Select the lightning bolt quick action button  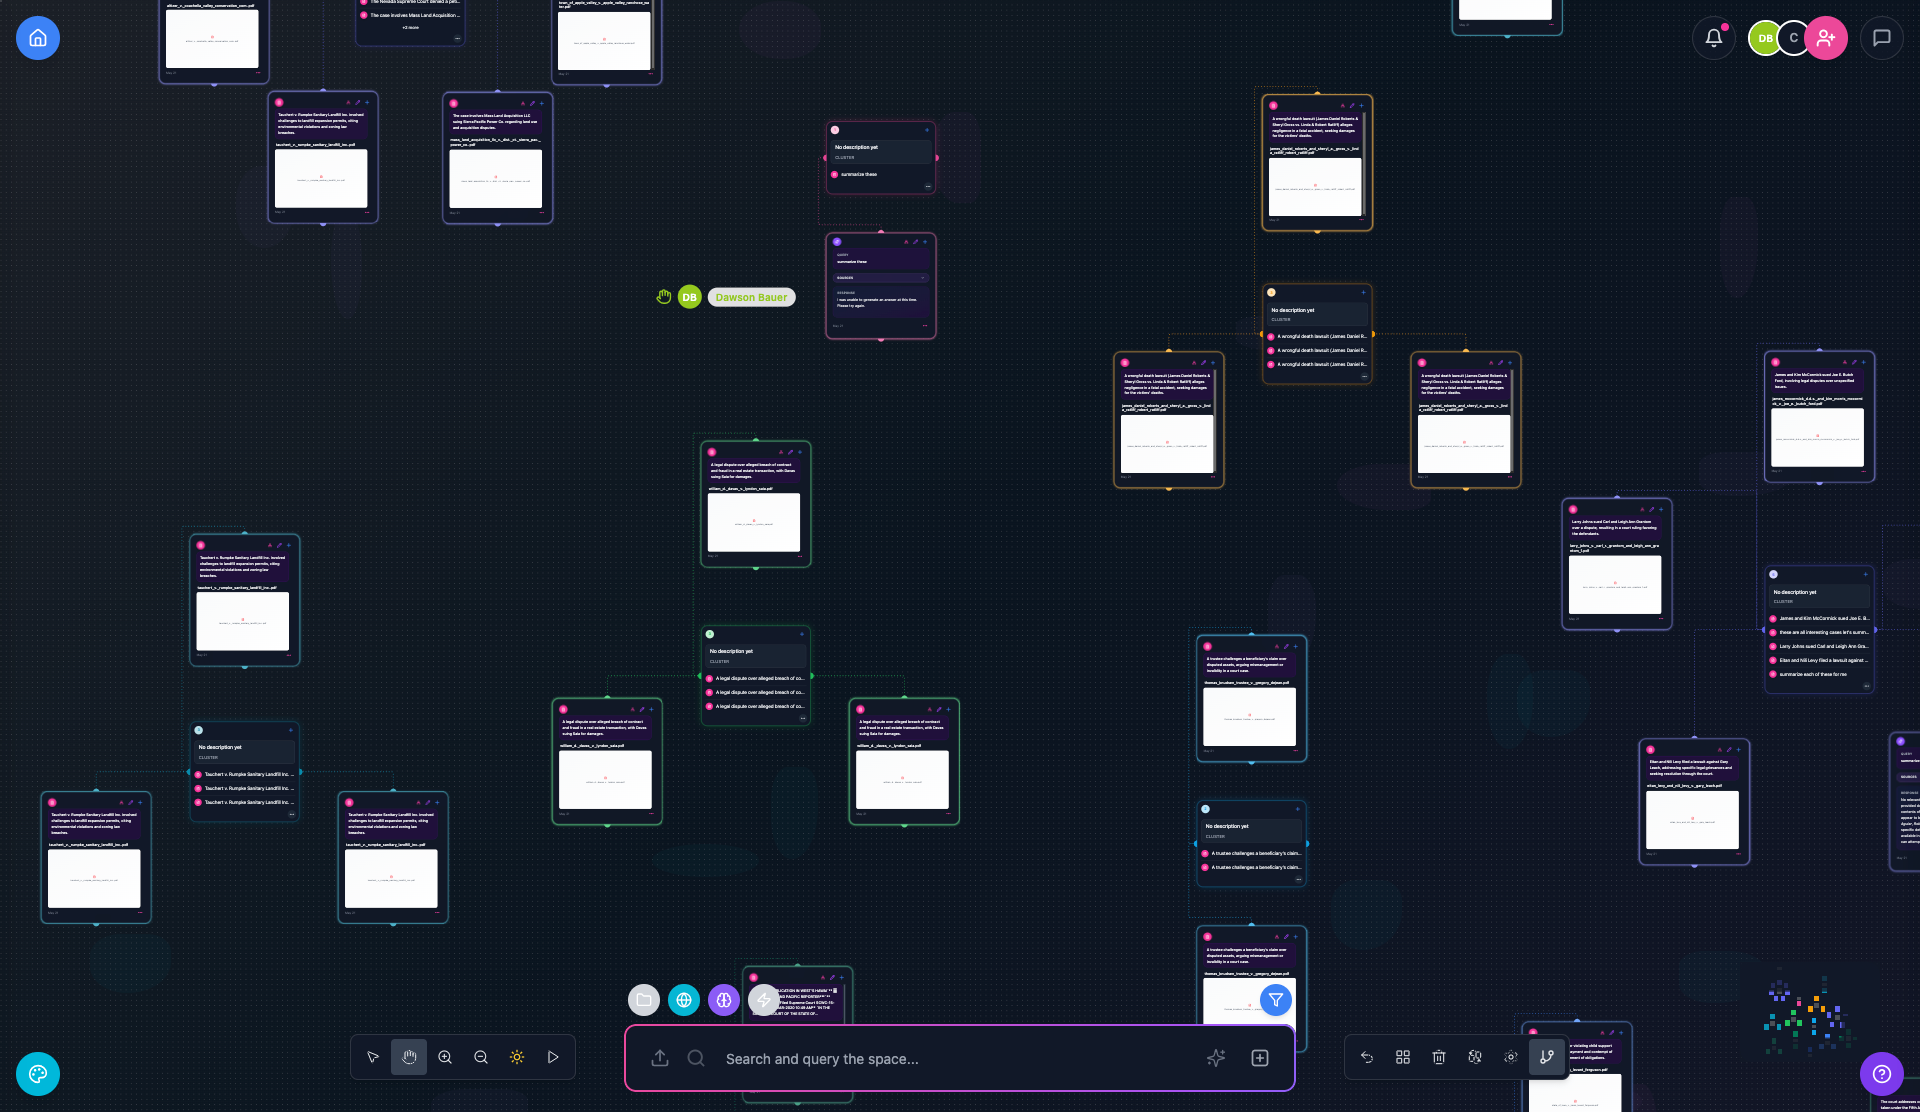pos(764,1000)
